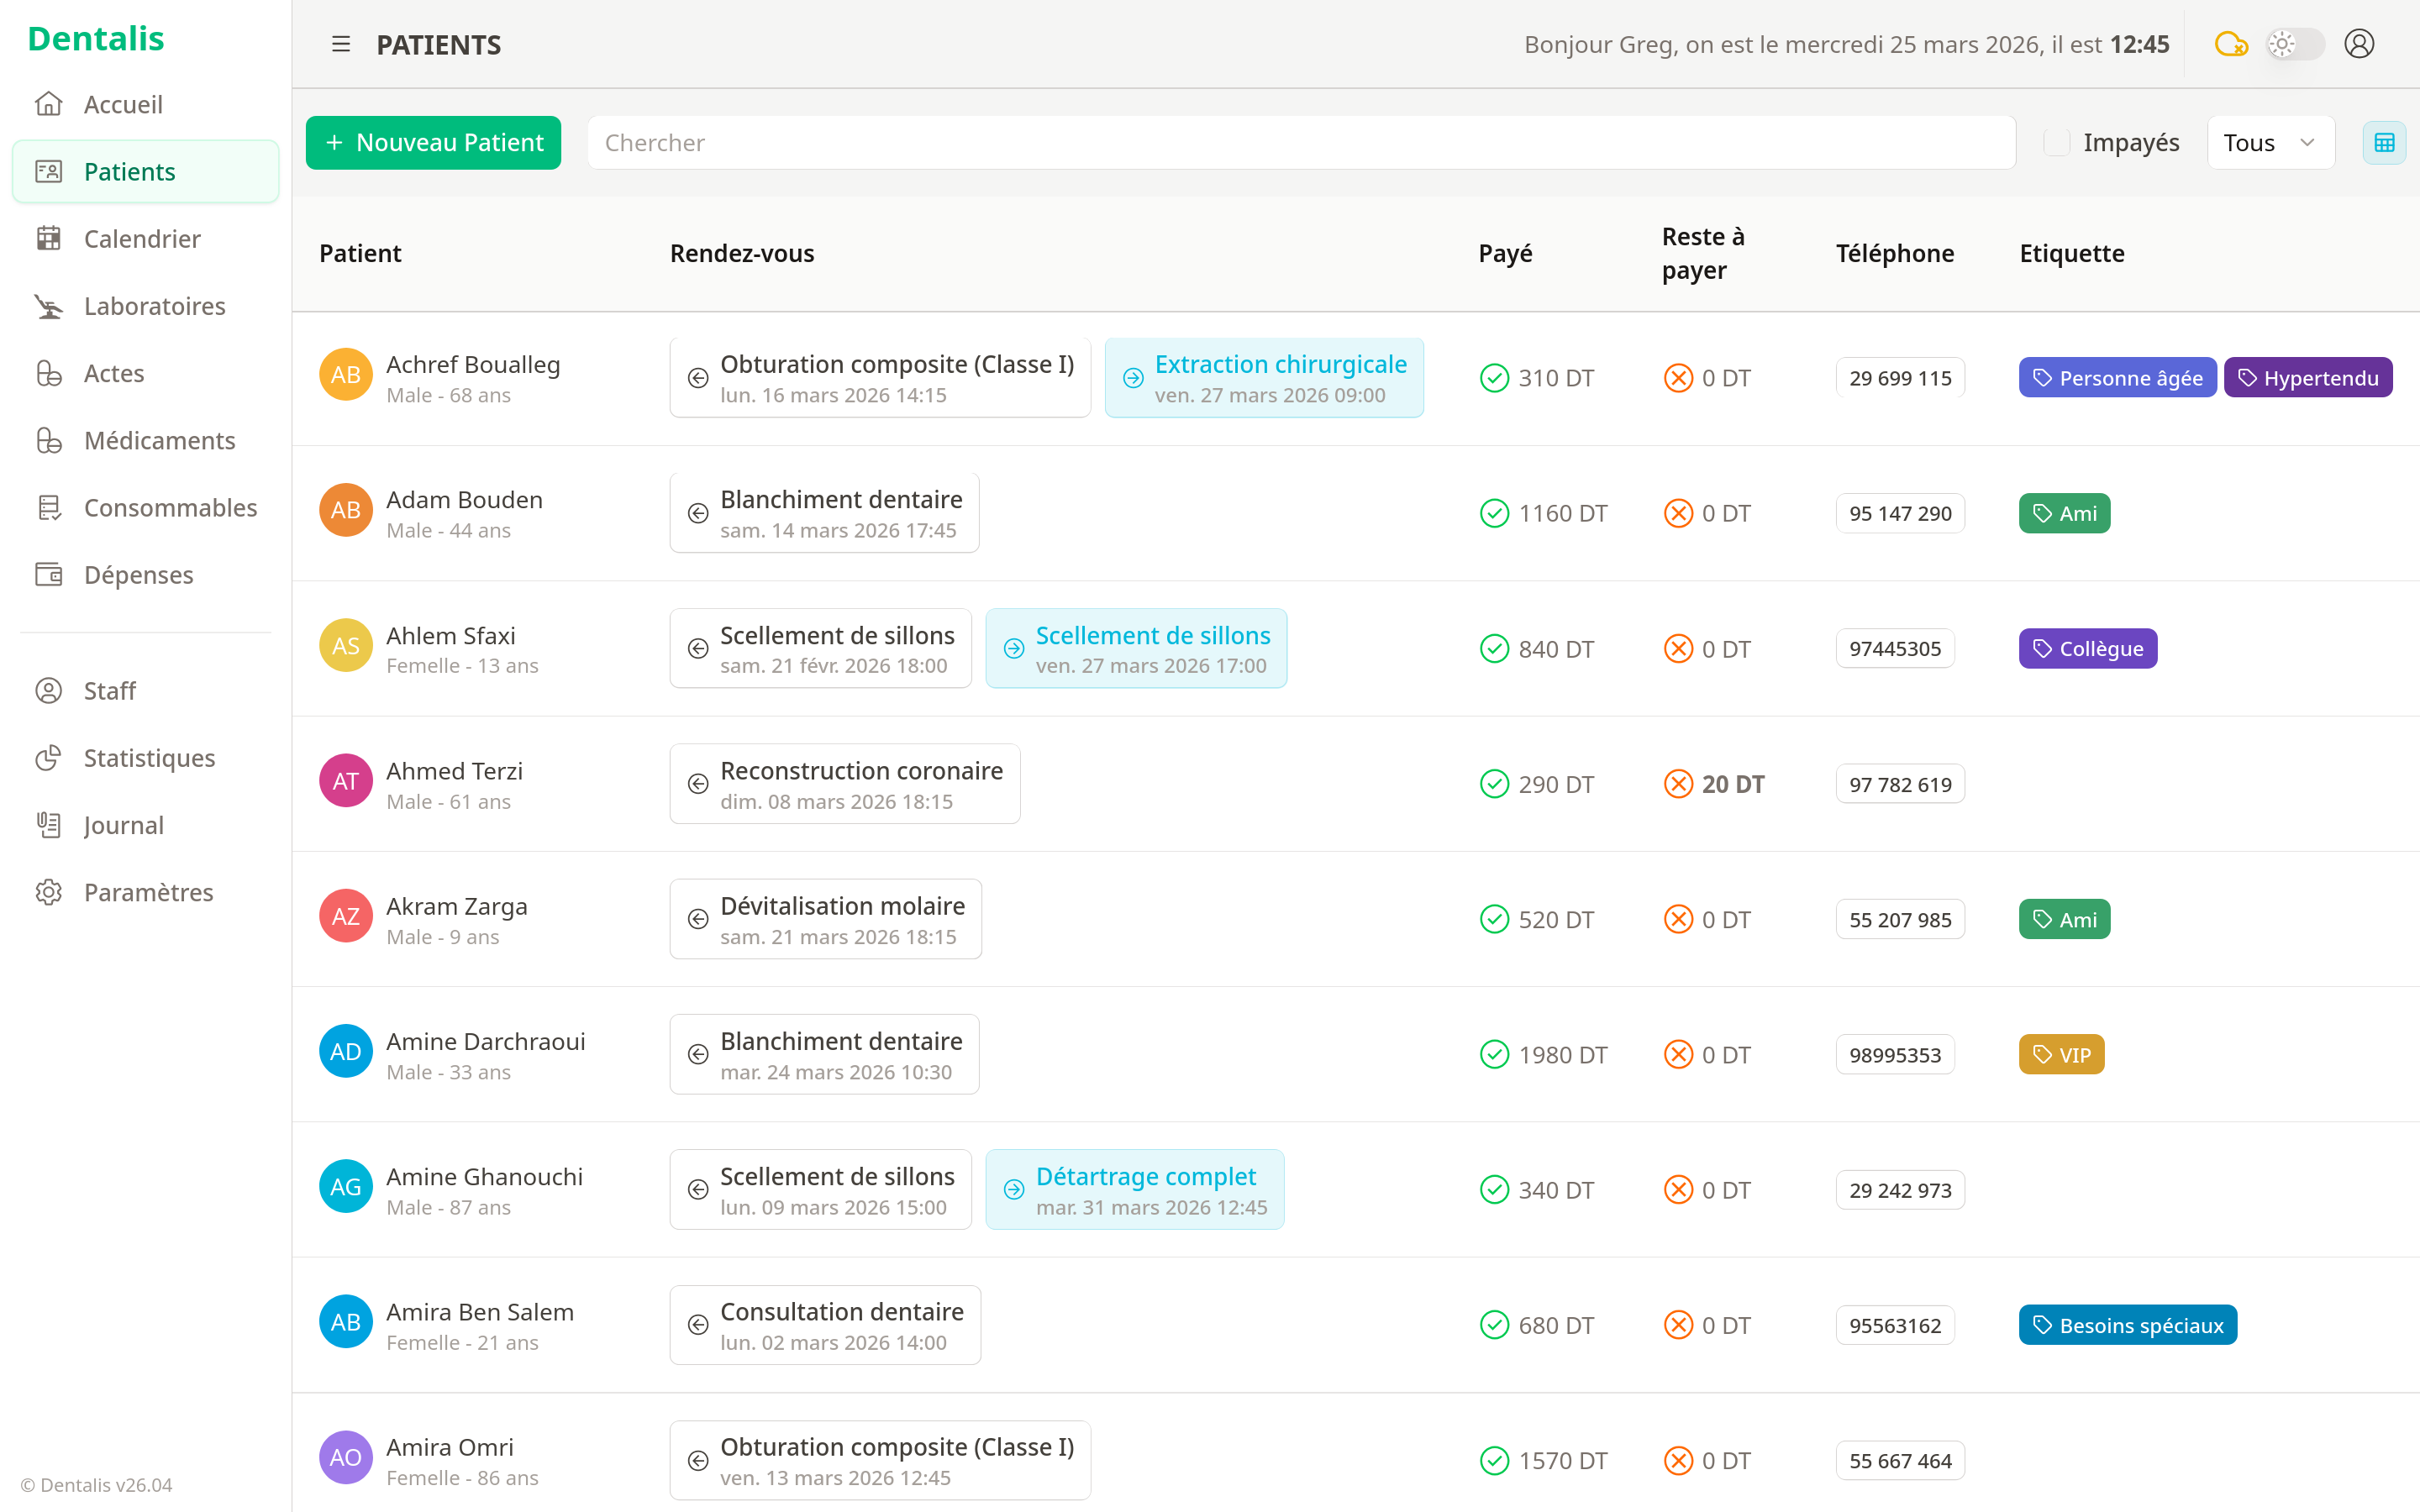Click Achref Boualleg's AB avatar
This screenshot has height=1512, width=2420.
click(345, 375)
